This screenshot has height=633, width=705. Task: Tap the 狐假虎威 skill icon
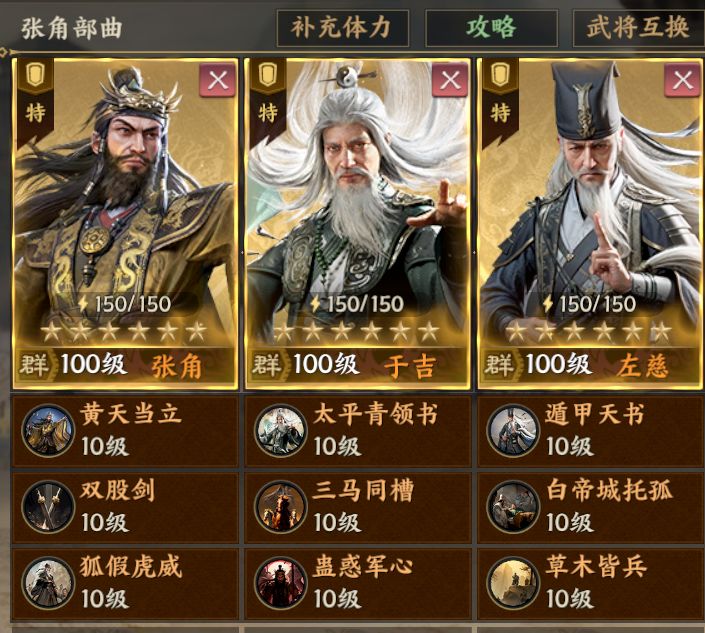48,583
